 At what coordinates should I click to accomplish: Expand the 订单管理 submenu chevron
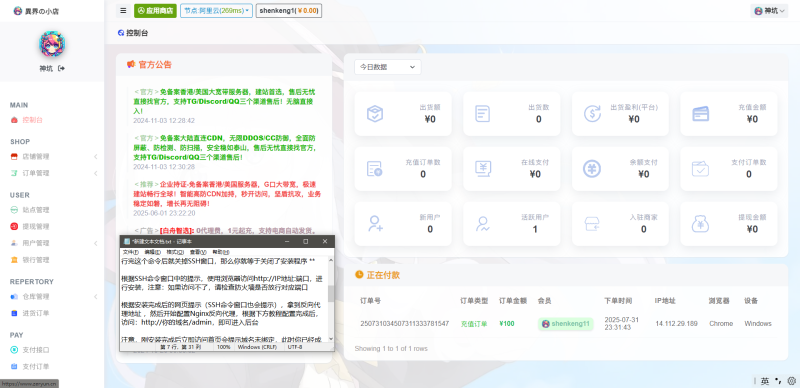click(95, 174)
